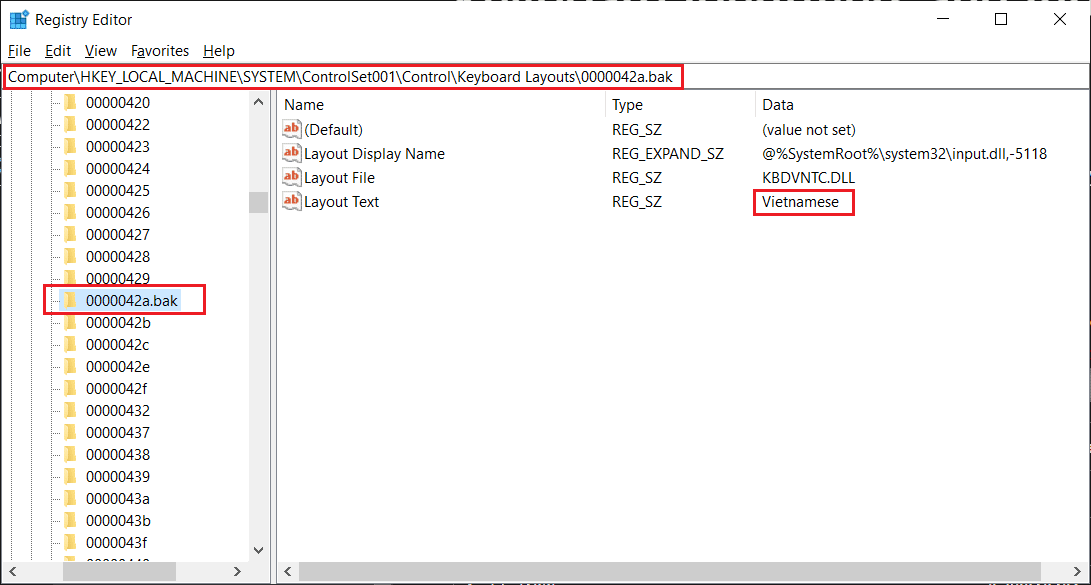Screen dimensions: 1091x585
Task: Click the Registry Editor app icon in title bar
Action: pos(18,20)
